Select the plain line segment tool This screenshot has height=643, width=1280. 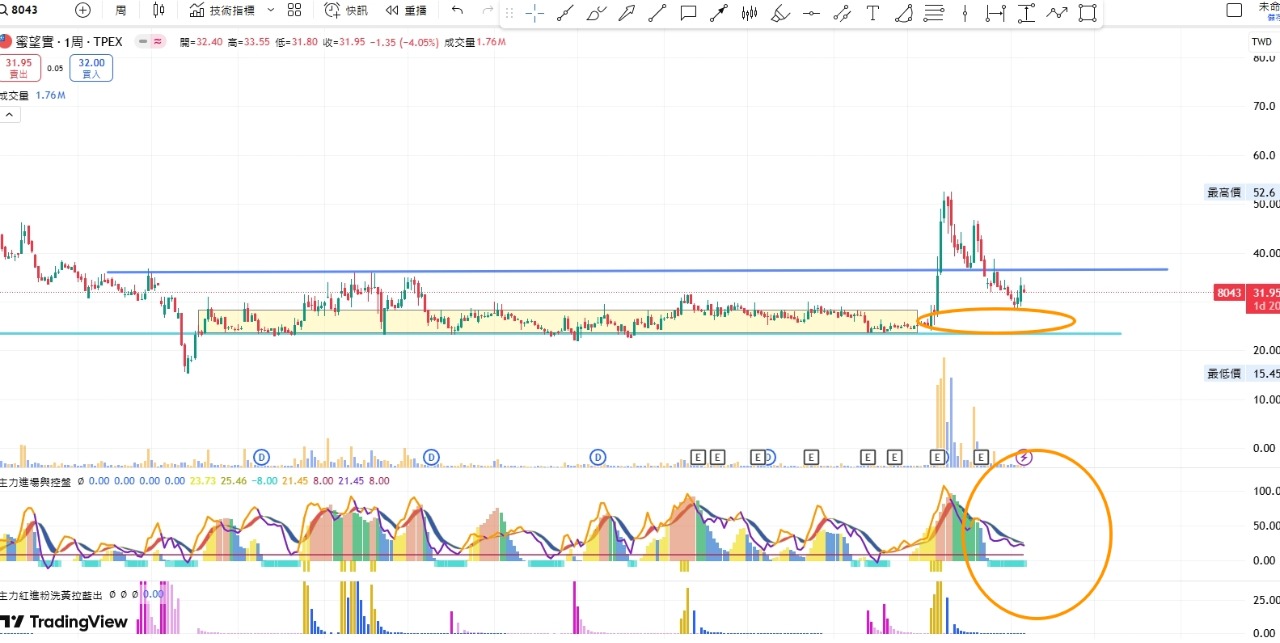(657, 13)
